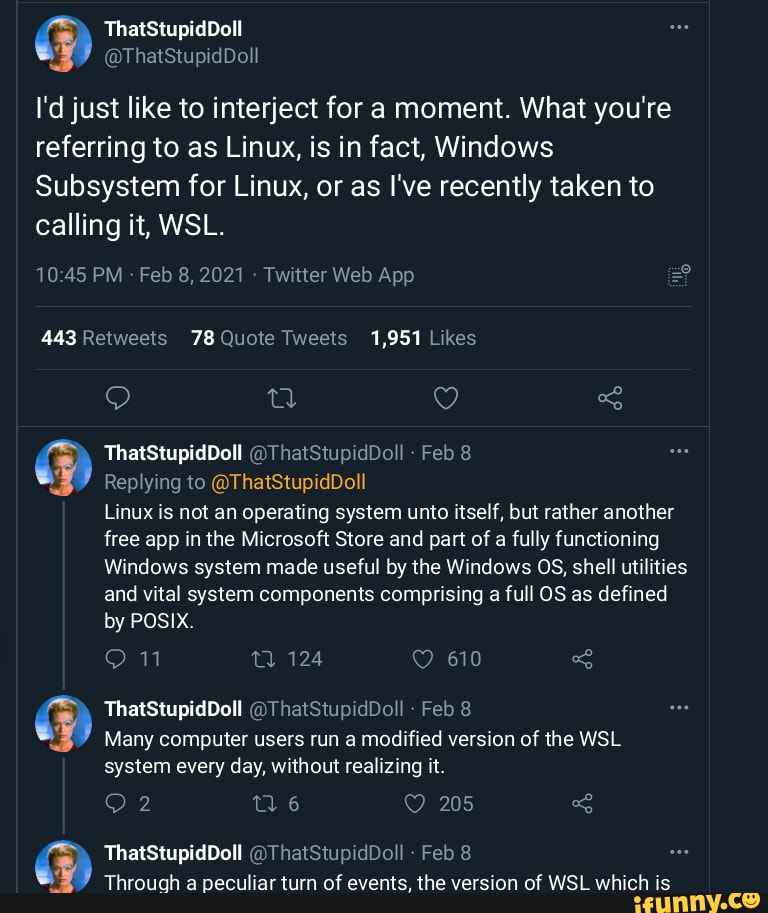Retweet the reply with 124 retweets
This screenshot has height=913, width=768.
(266, 658)
